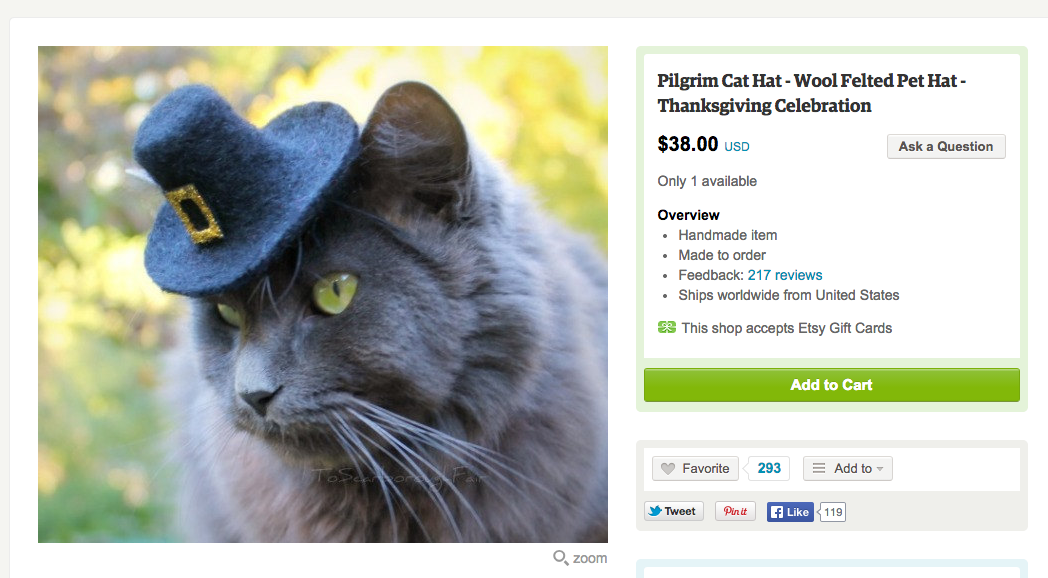
Task: Click the Pilgrim Cat Hat listing title
Action: point(811,93)
